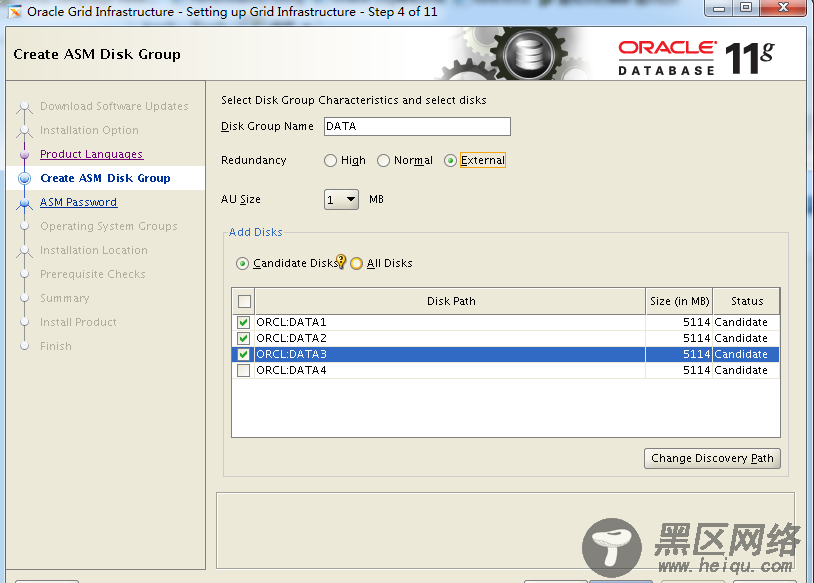Select the ORCL:DATA4 disk path cell

(x=450, y=371)
